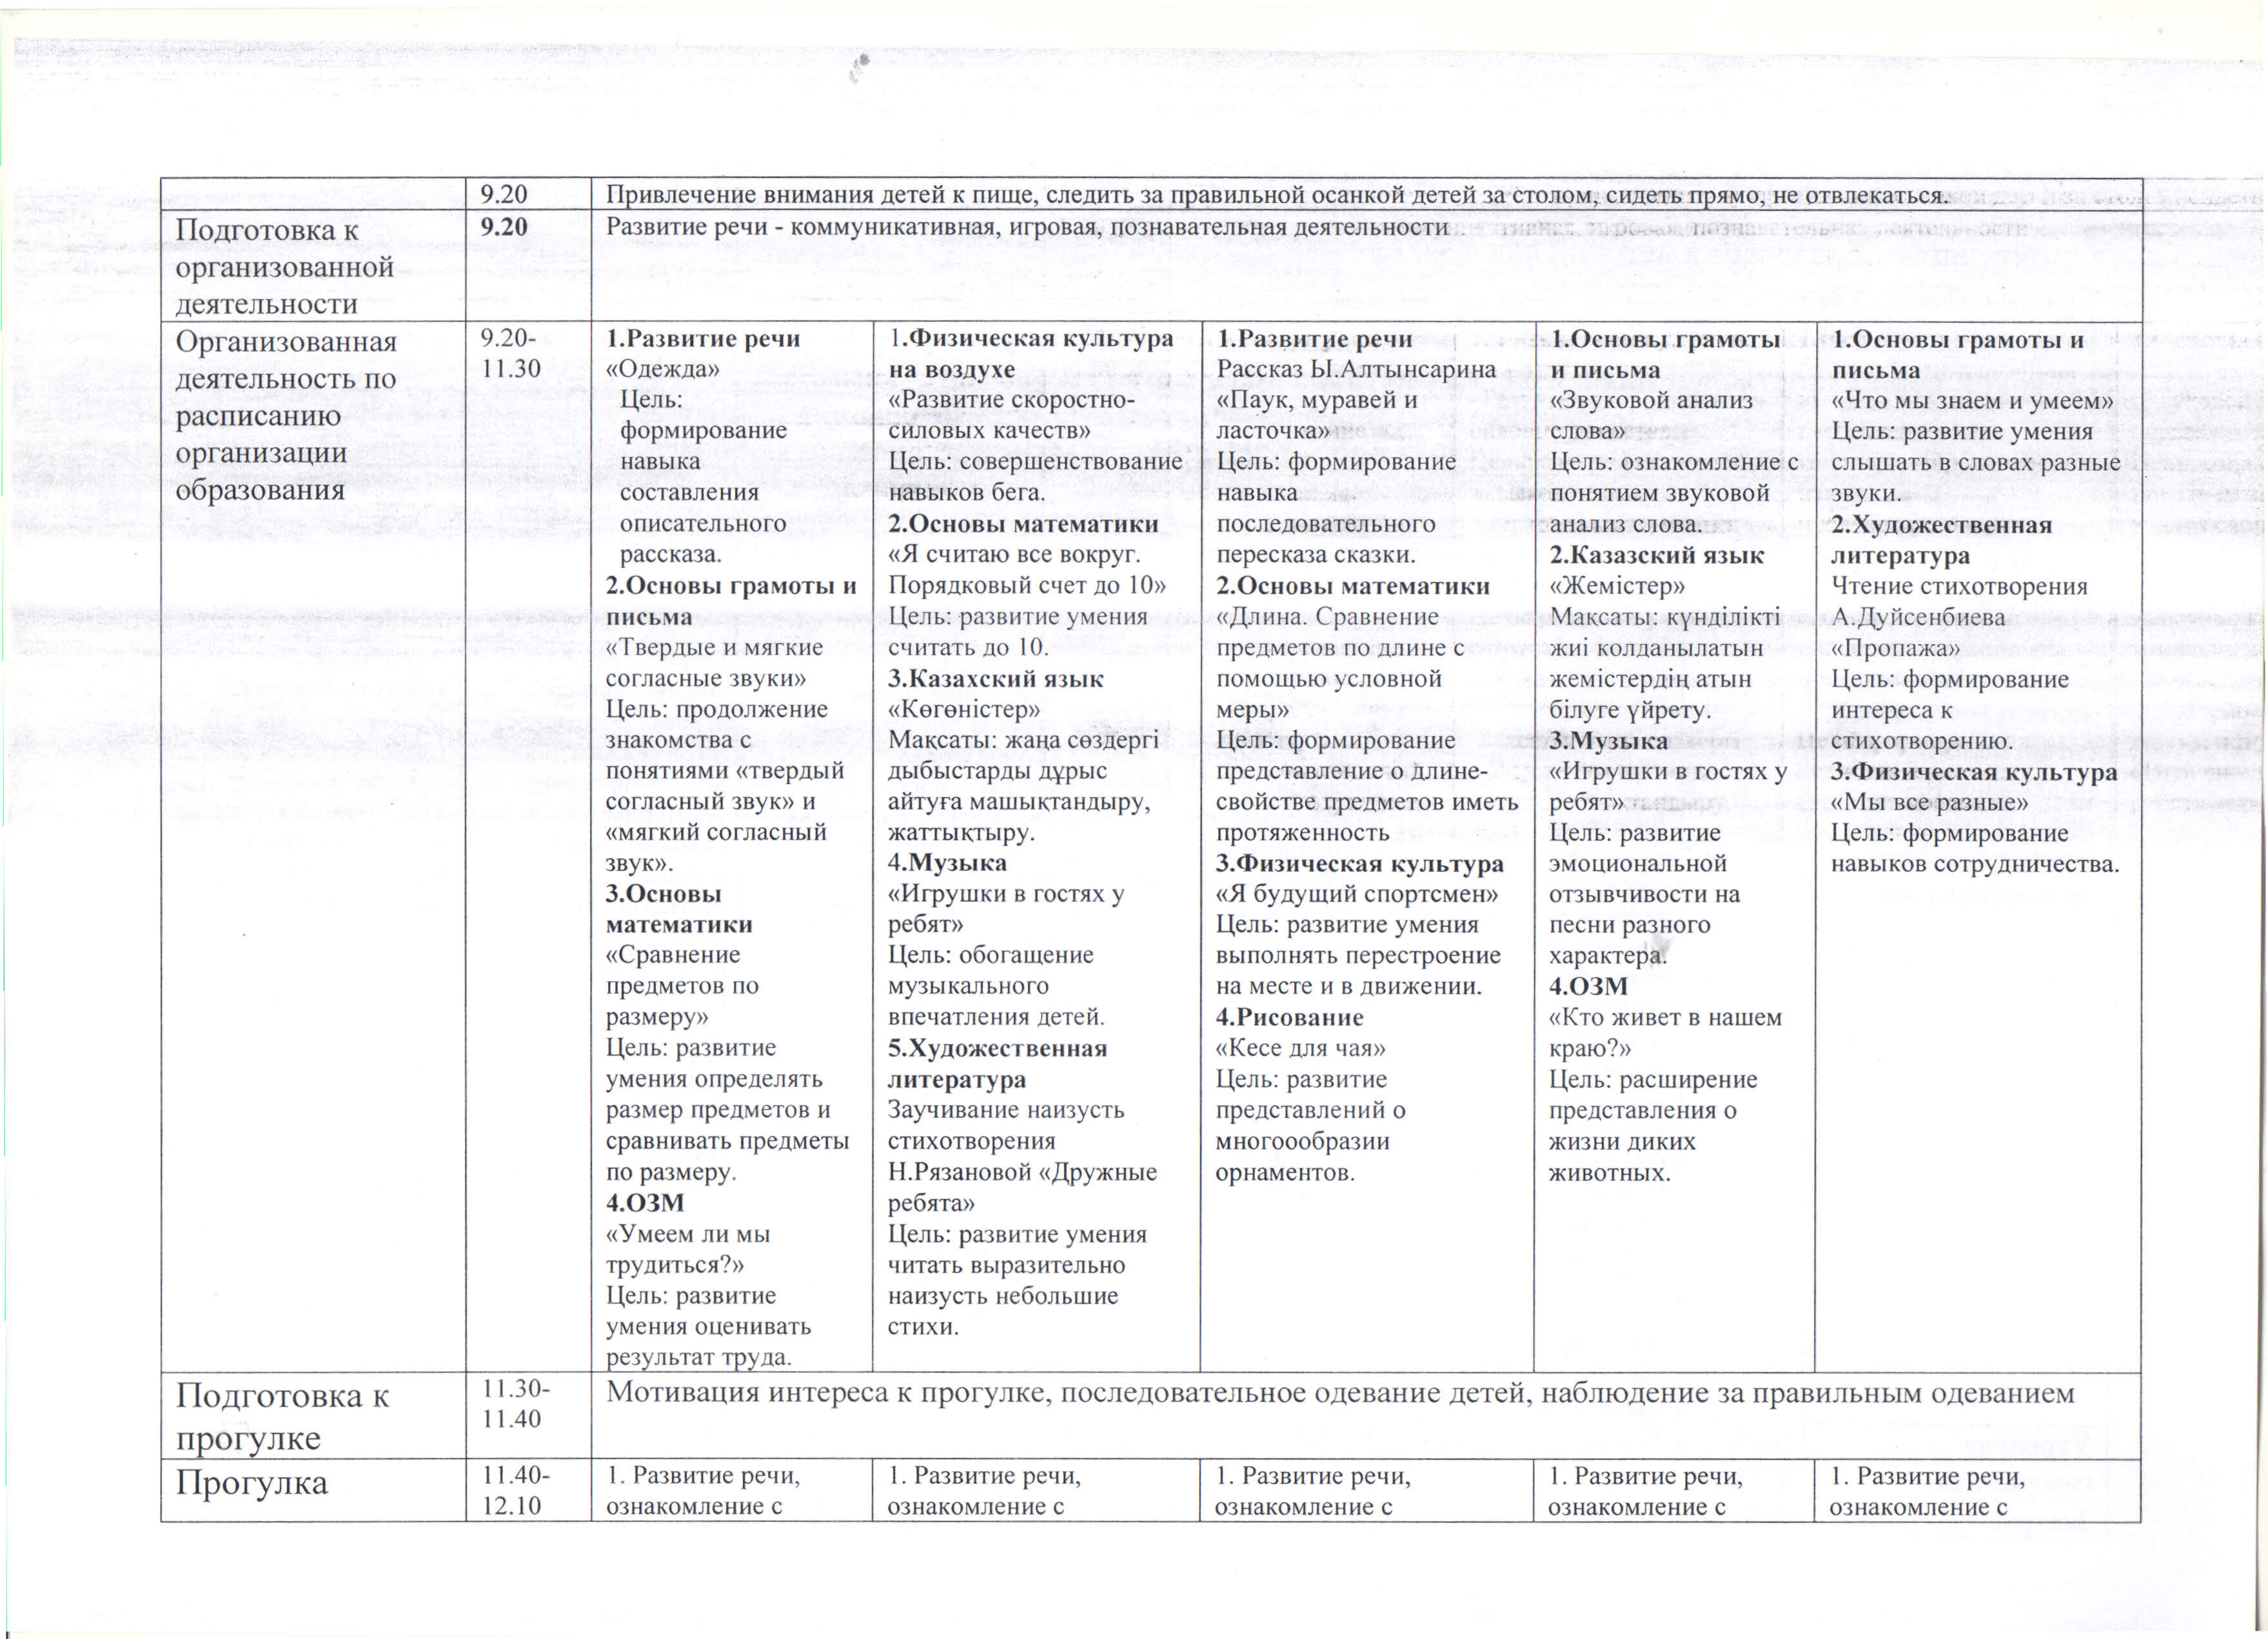Viewport: 2268px width, 1639px height.
Task: Click the «Прогулка» row label
Action: (x=251, y=1483)
